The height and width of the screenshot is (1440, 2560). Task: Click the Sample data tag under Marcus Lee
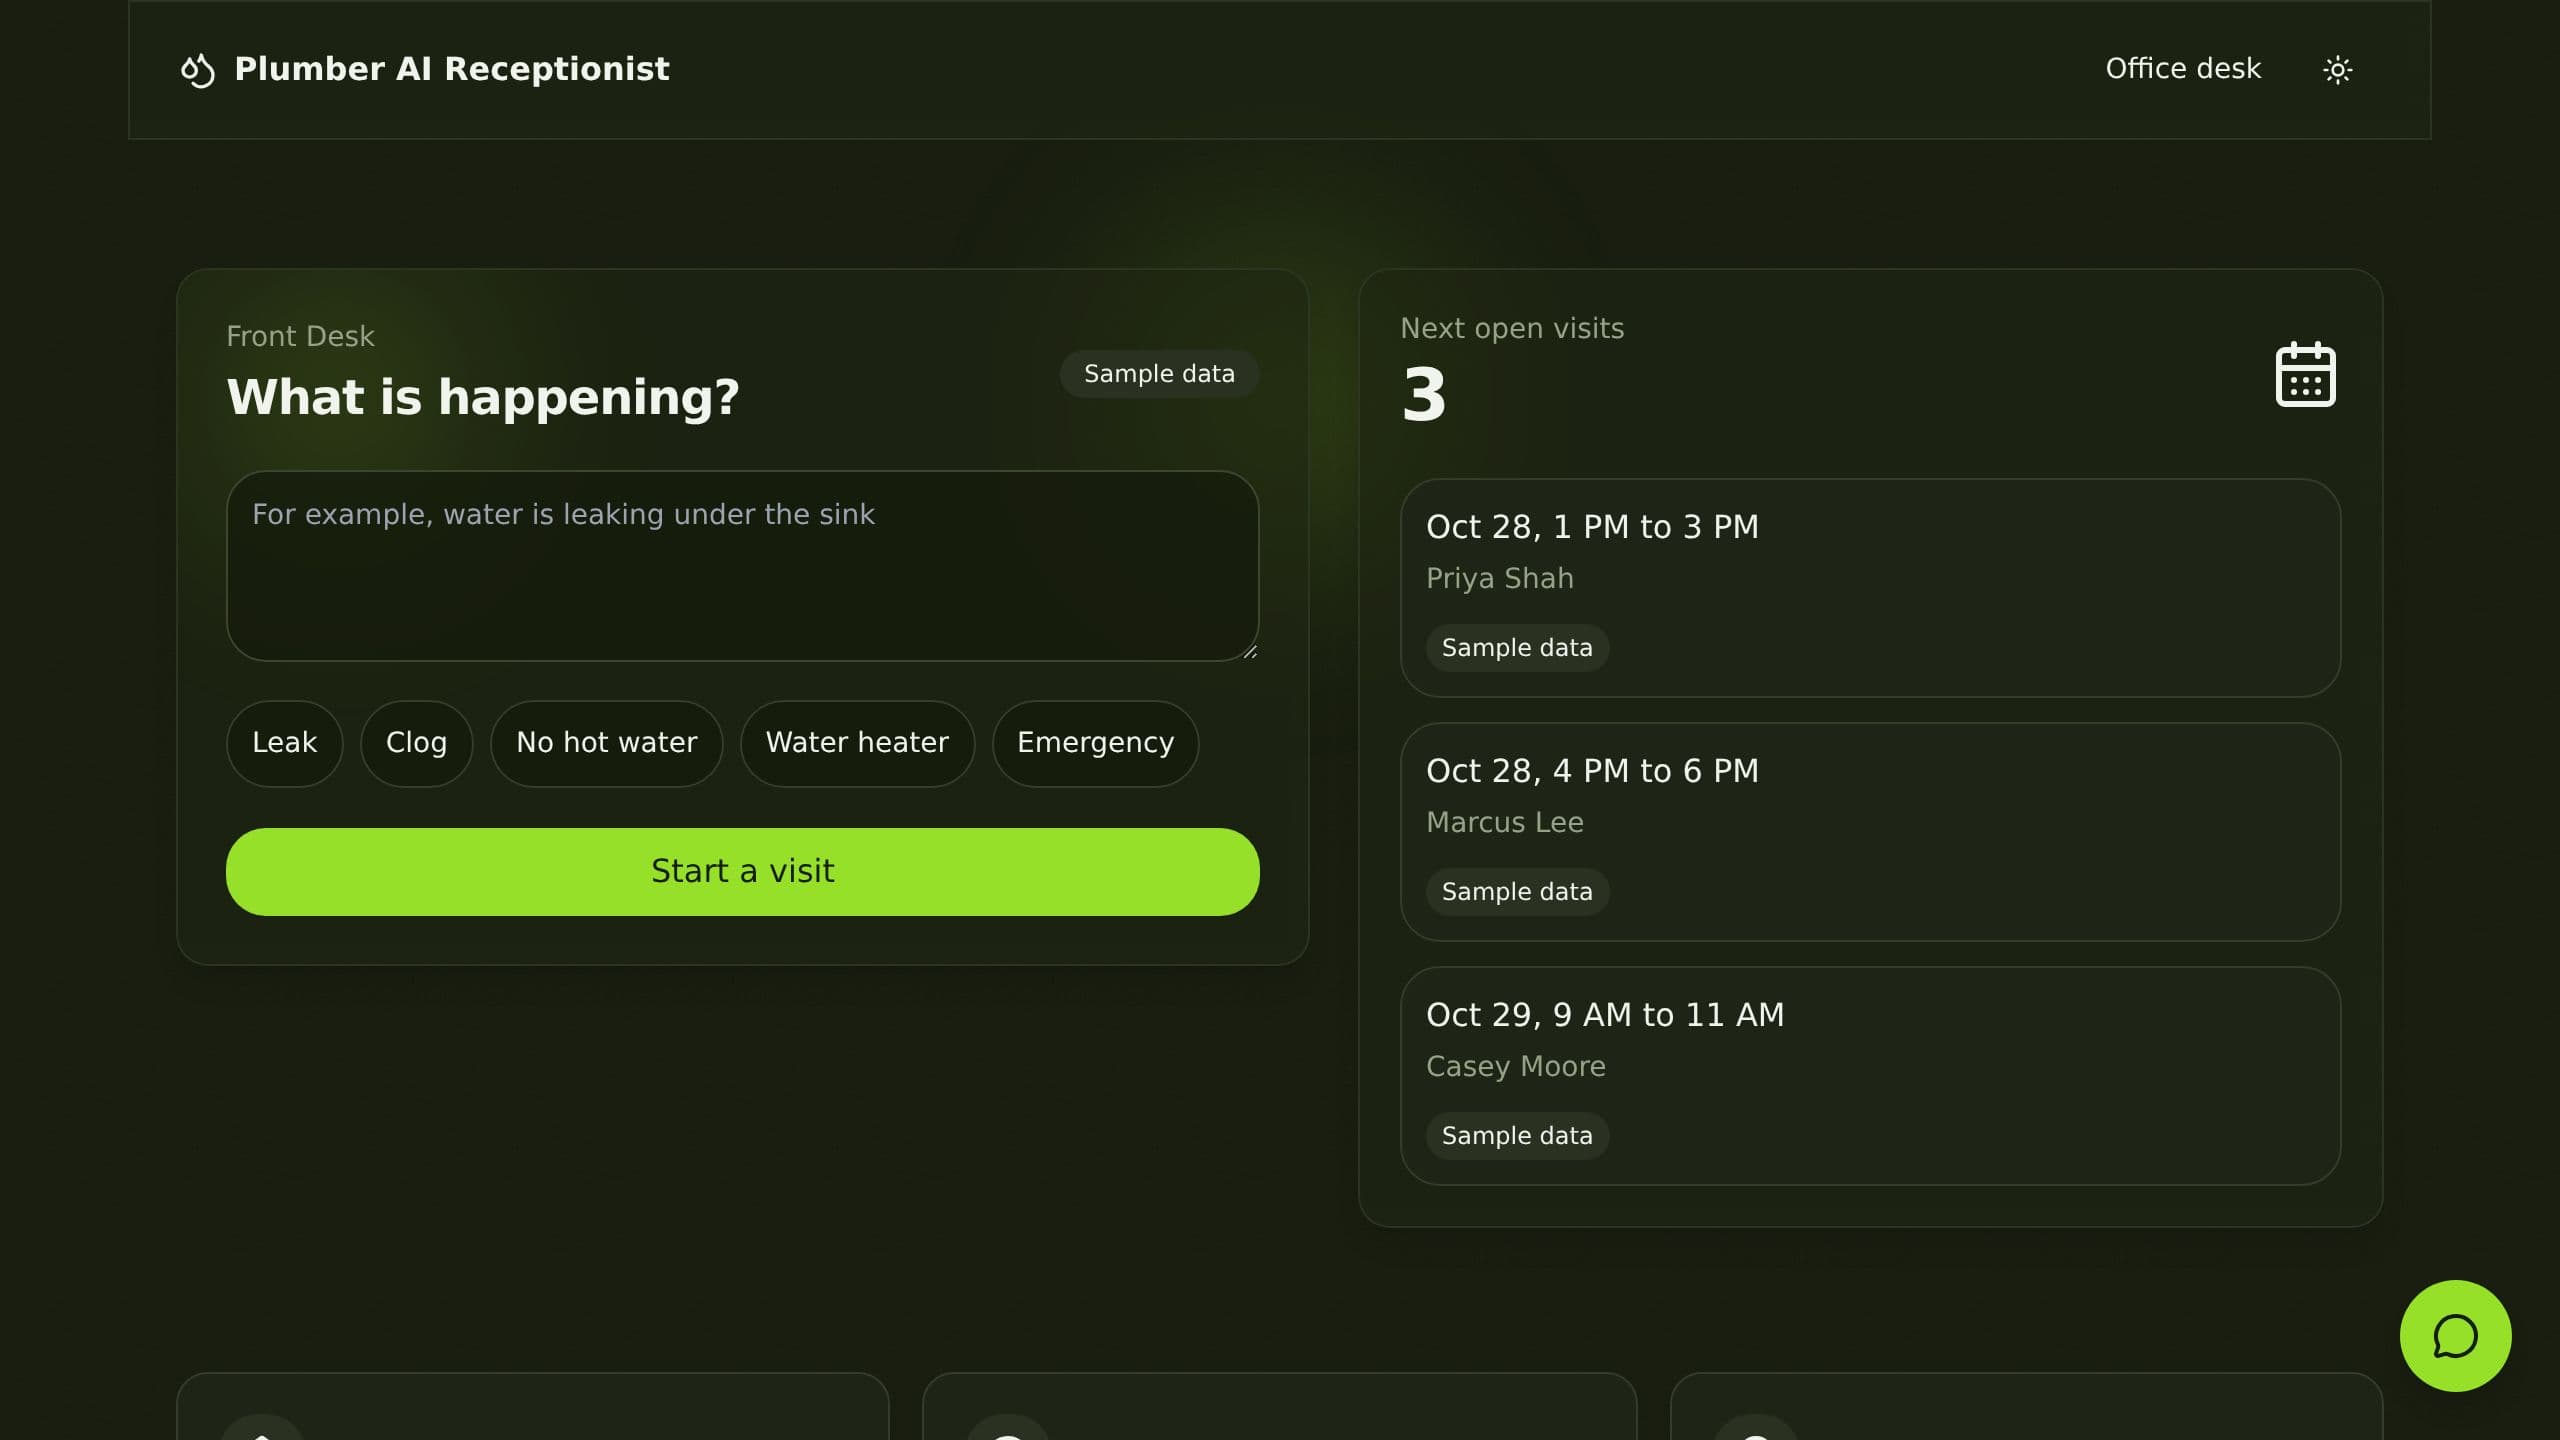(1517, 892)
